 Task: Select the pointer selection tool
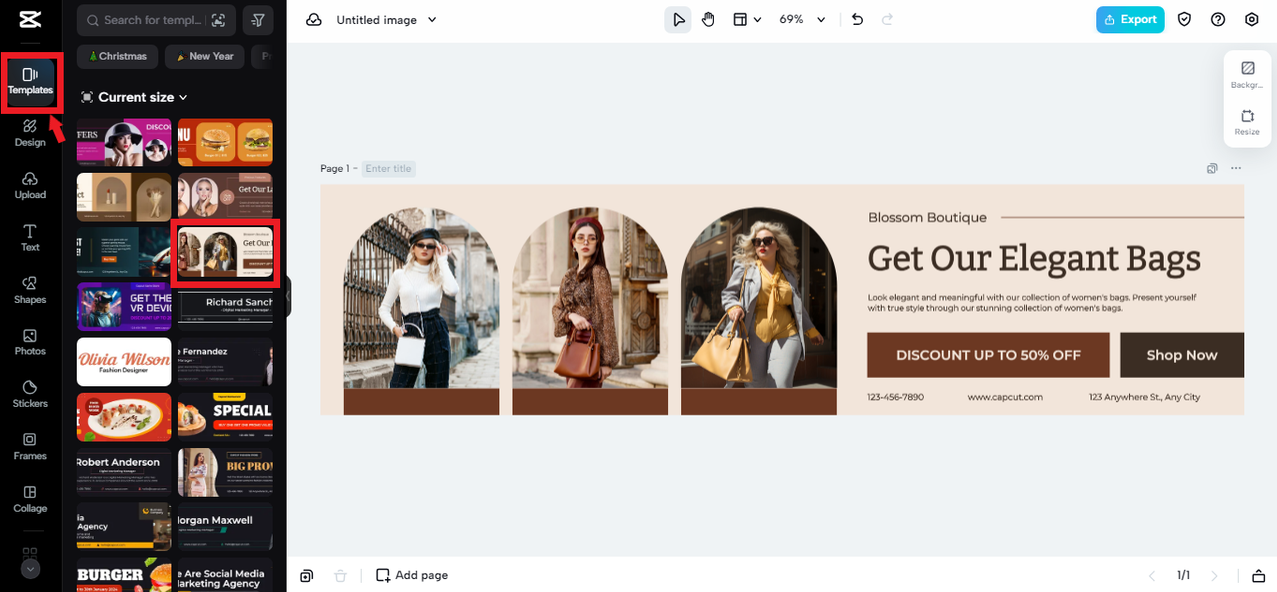point(678,19)
